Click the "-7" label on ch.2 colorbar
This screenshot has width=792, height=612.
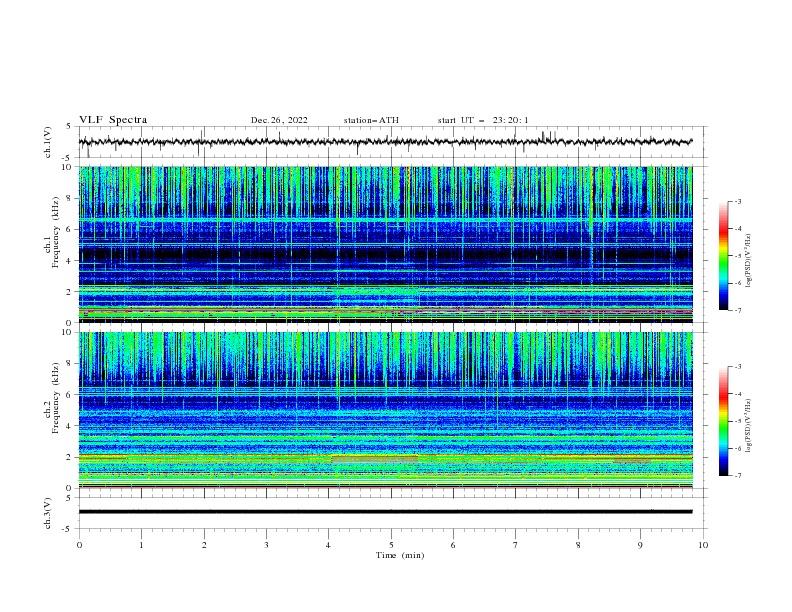(738, 475)
